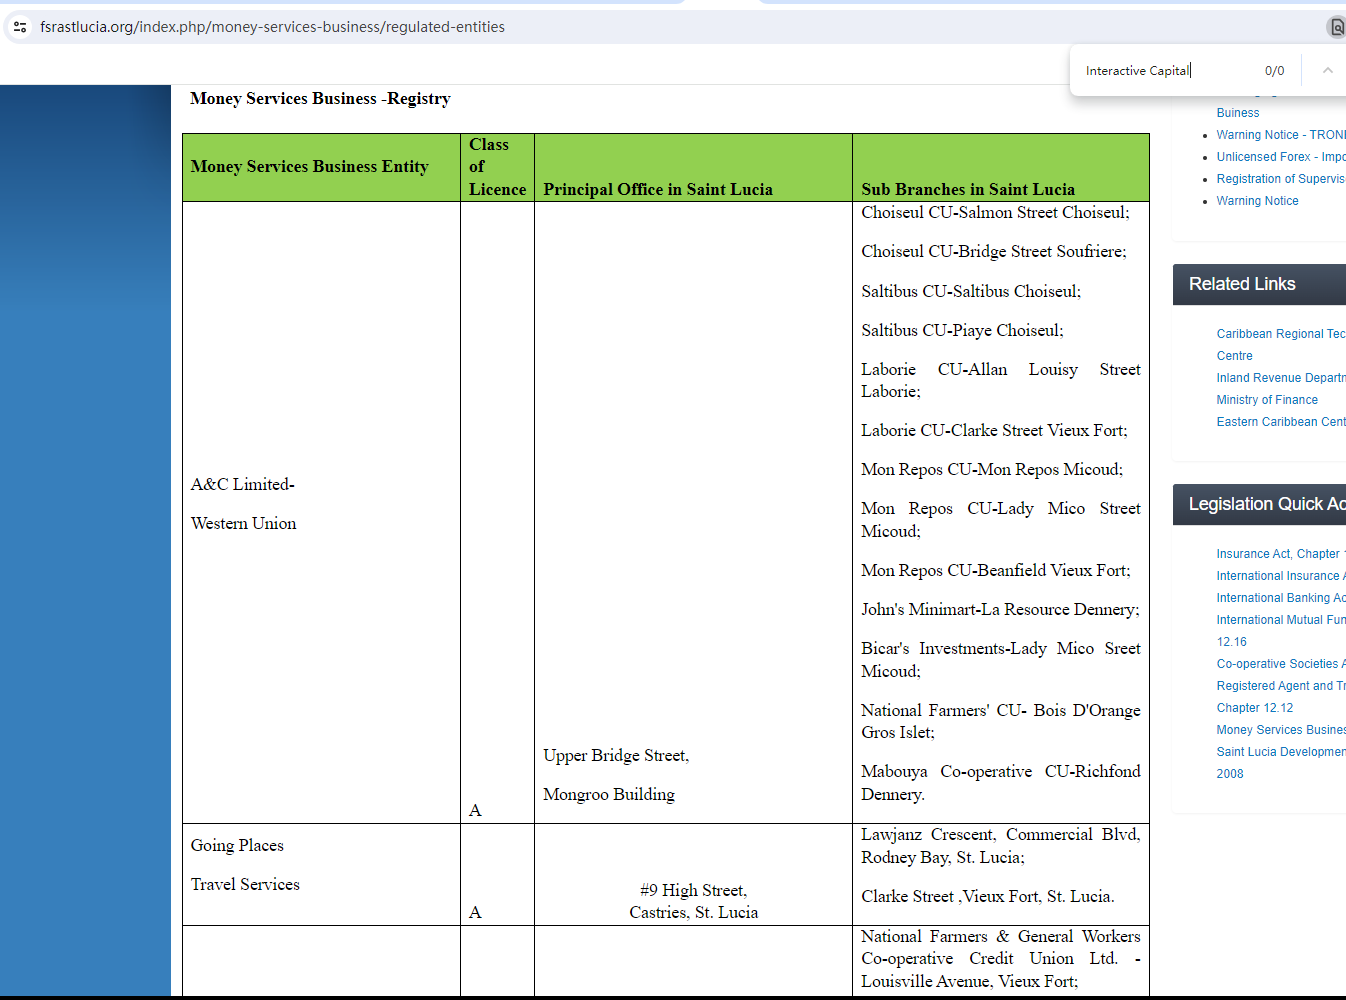1346x1000 pixels.
Task: Click the "Legislation Quick Ac..." panel heading
Action: (1267, 504)
